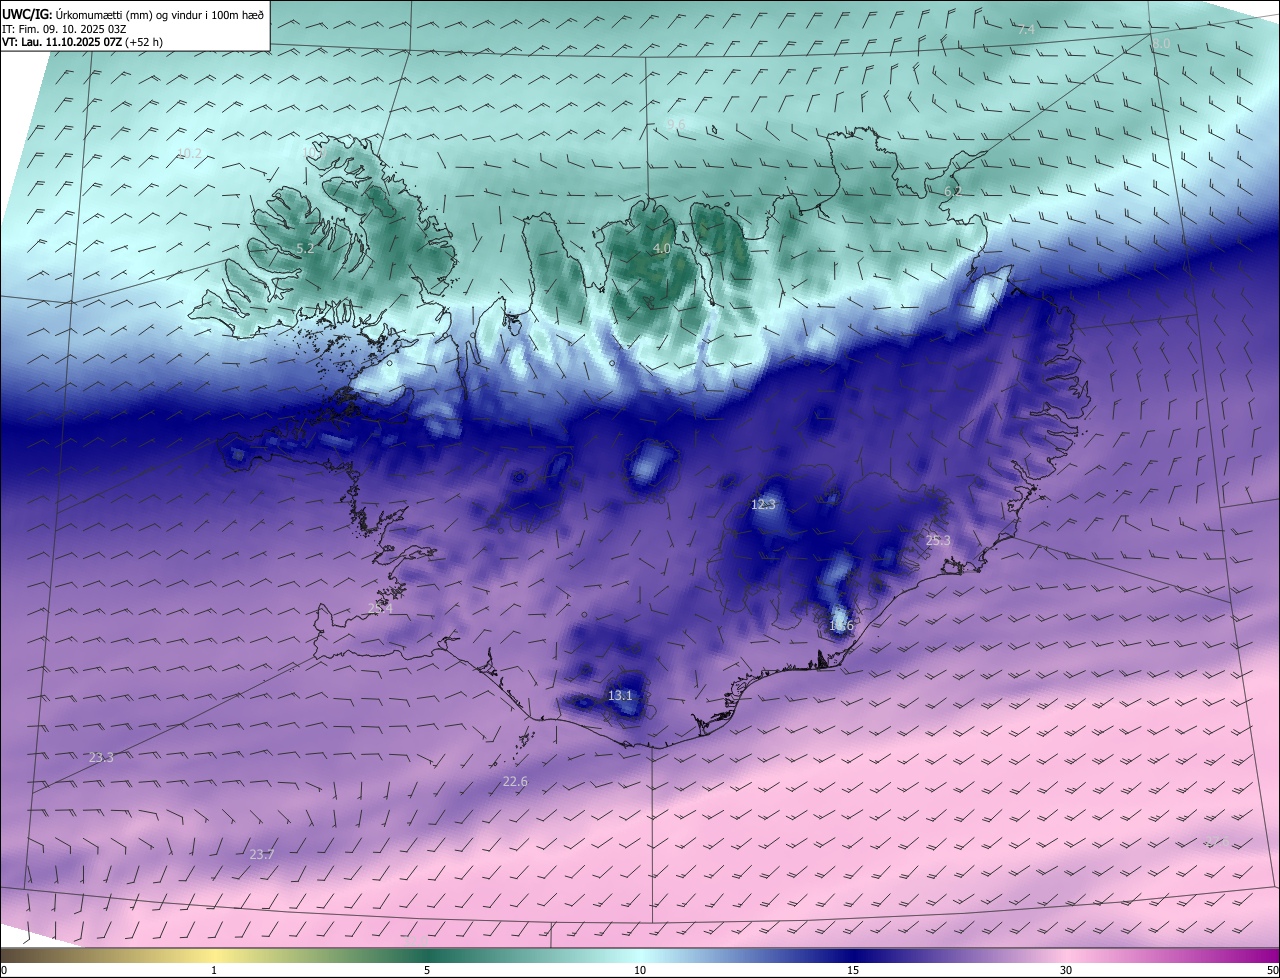Click the 8.0 value at the northeast corner
The width and height of the screenshot is (1280, 978).
(x=1160, y=44)
